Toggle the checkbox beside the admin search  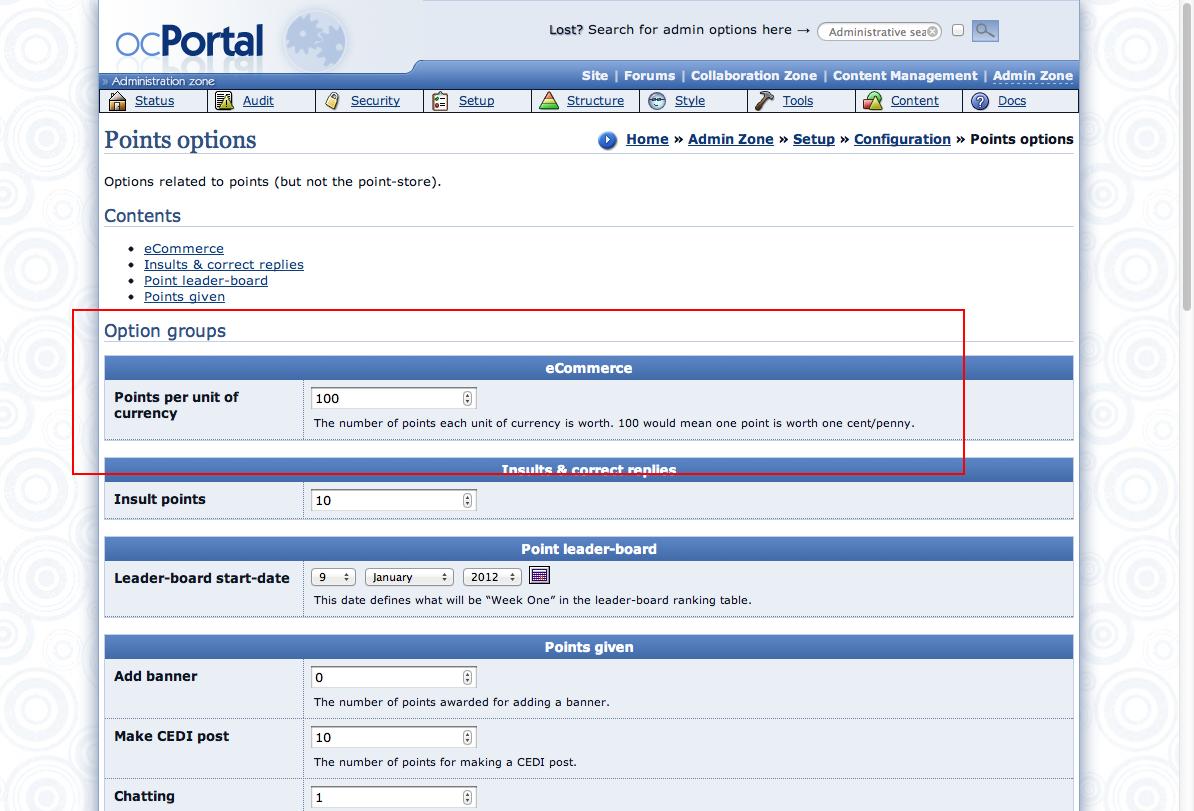pyautogui.click(x=958, y=31)
